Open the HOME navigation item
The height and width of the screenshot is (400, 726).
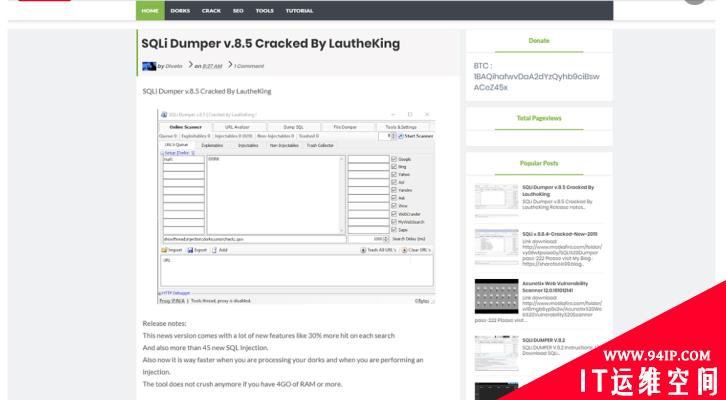[x=150, y=11]
